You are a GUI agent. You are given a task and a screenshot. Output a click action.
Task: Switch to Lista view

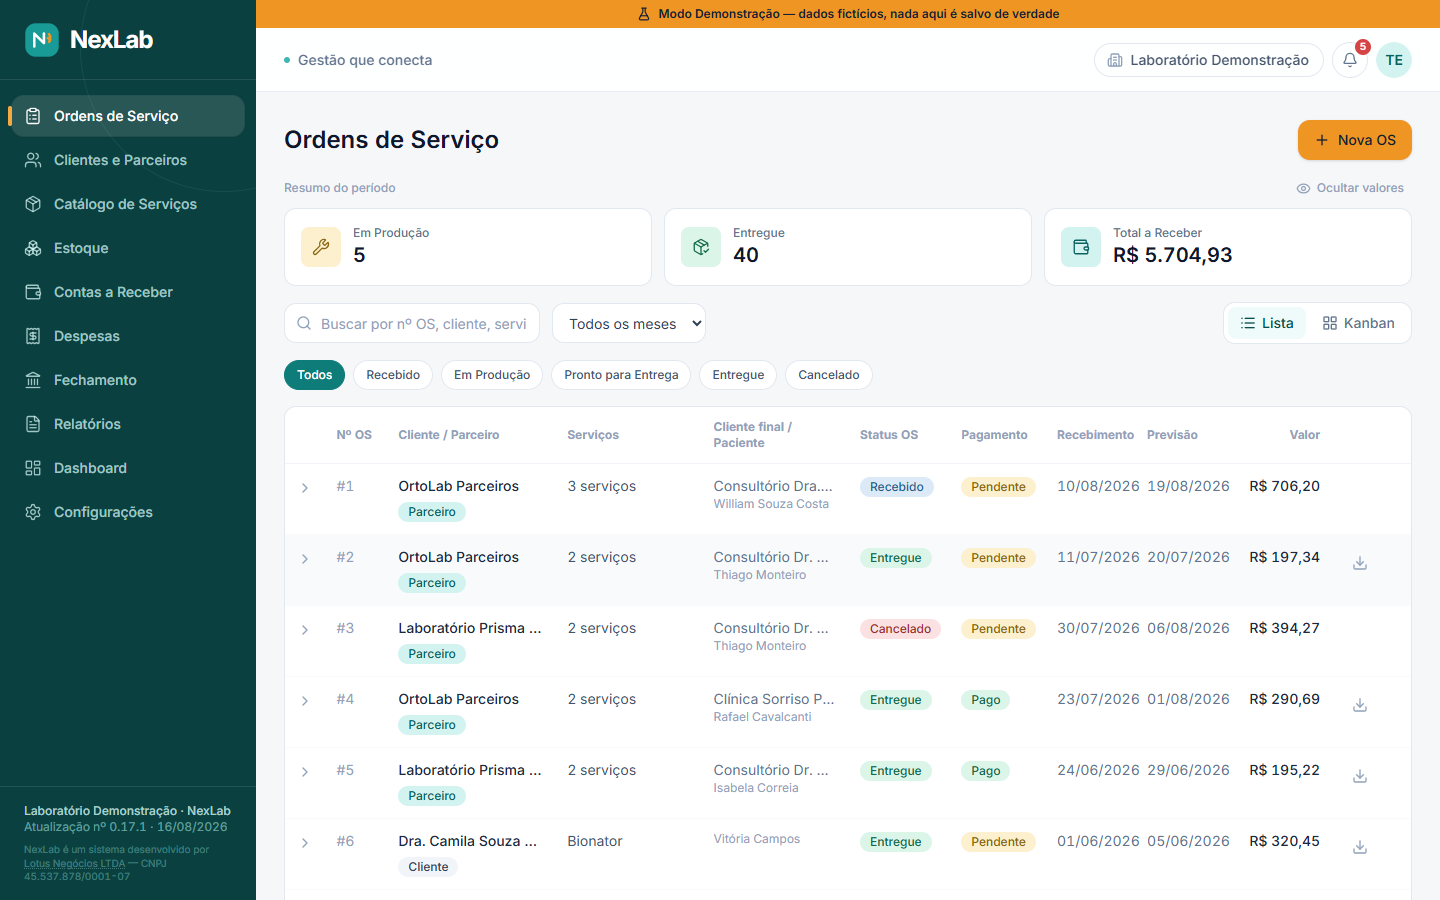point(1267,323)
